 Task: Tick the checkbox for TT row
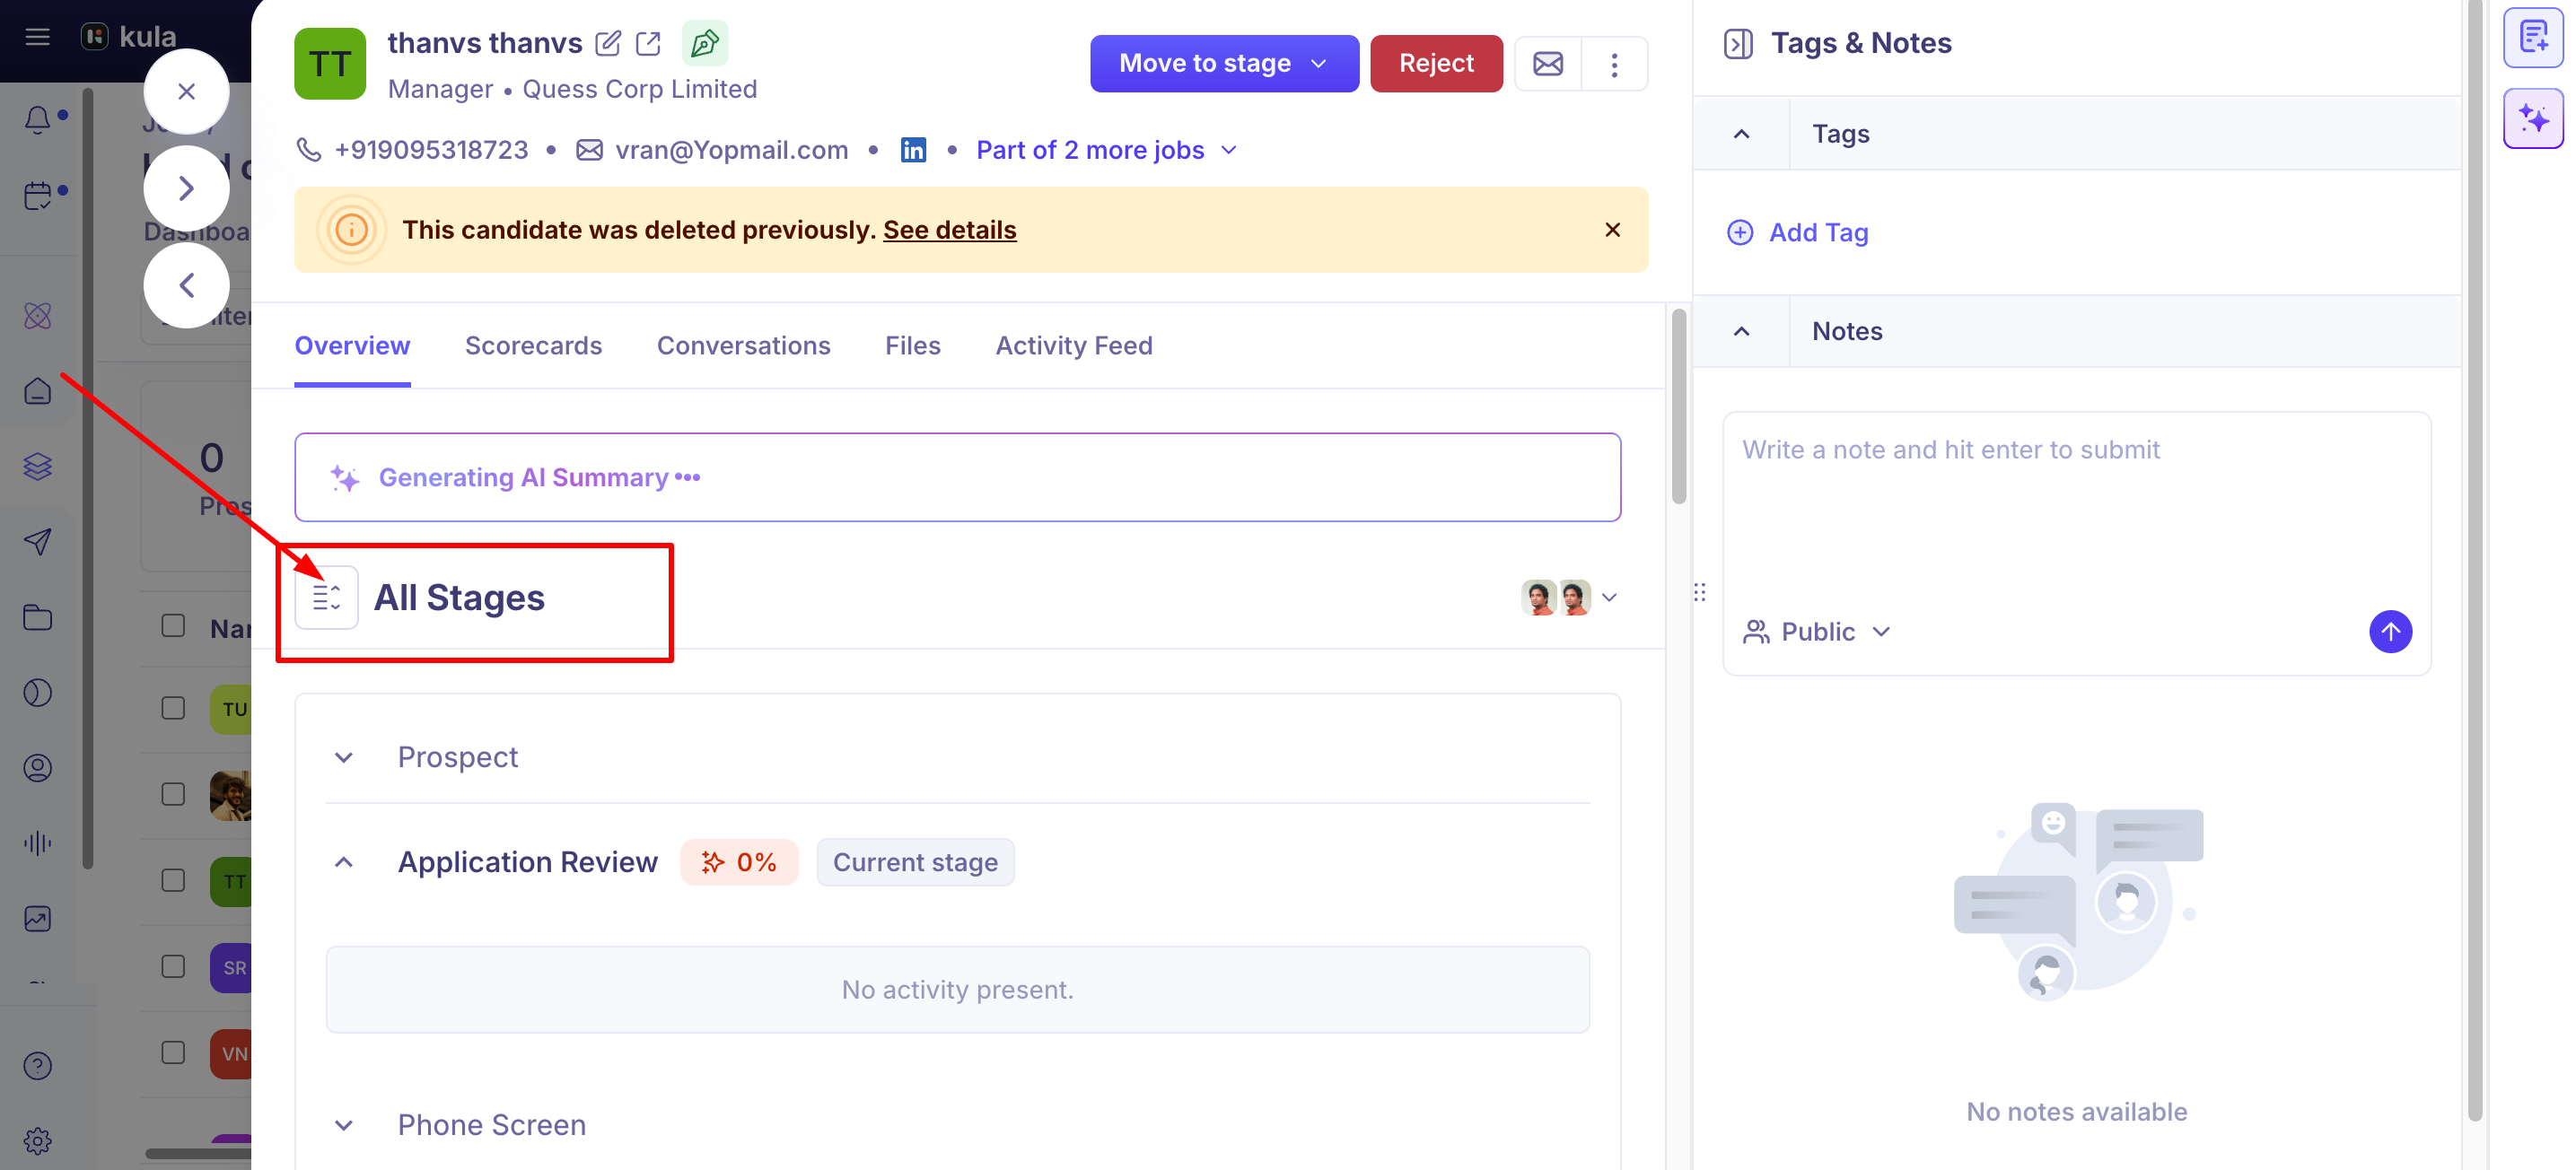[173, 880]
